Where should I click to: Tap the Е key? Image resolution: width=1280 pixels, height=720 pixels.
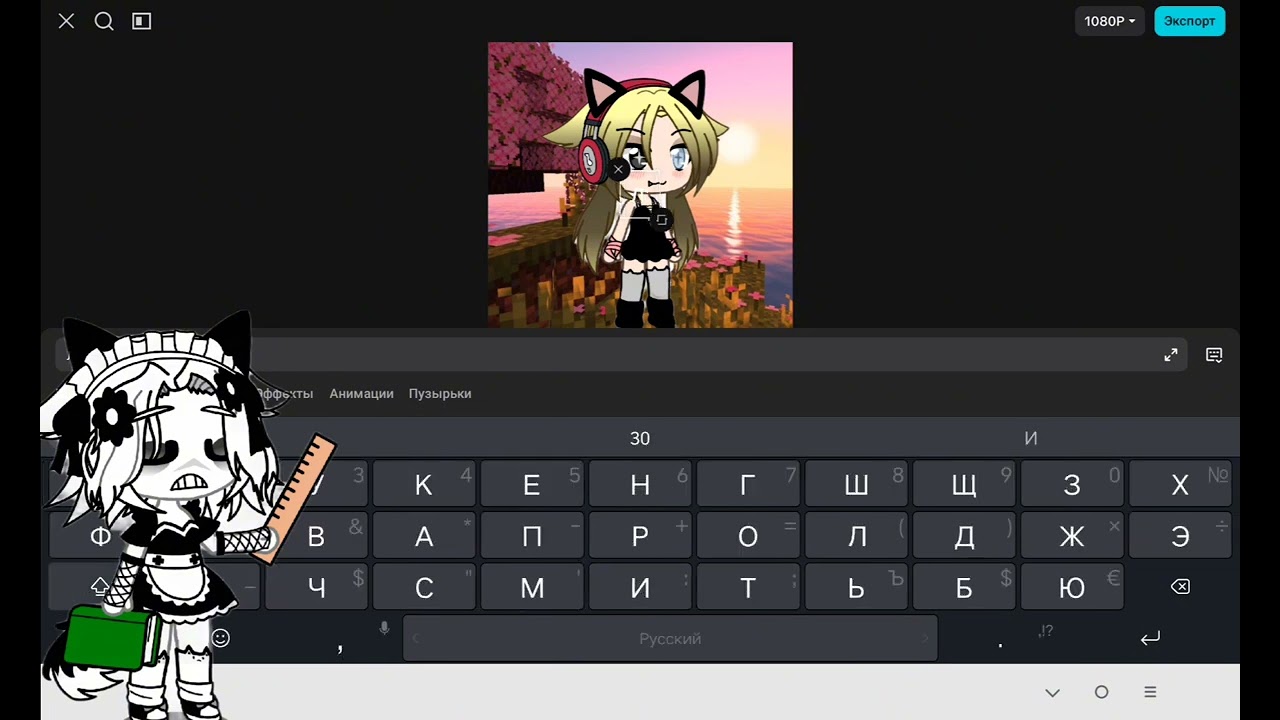point(531,485)
